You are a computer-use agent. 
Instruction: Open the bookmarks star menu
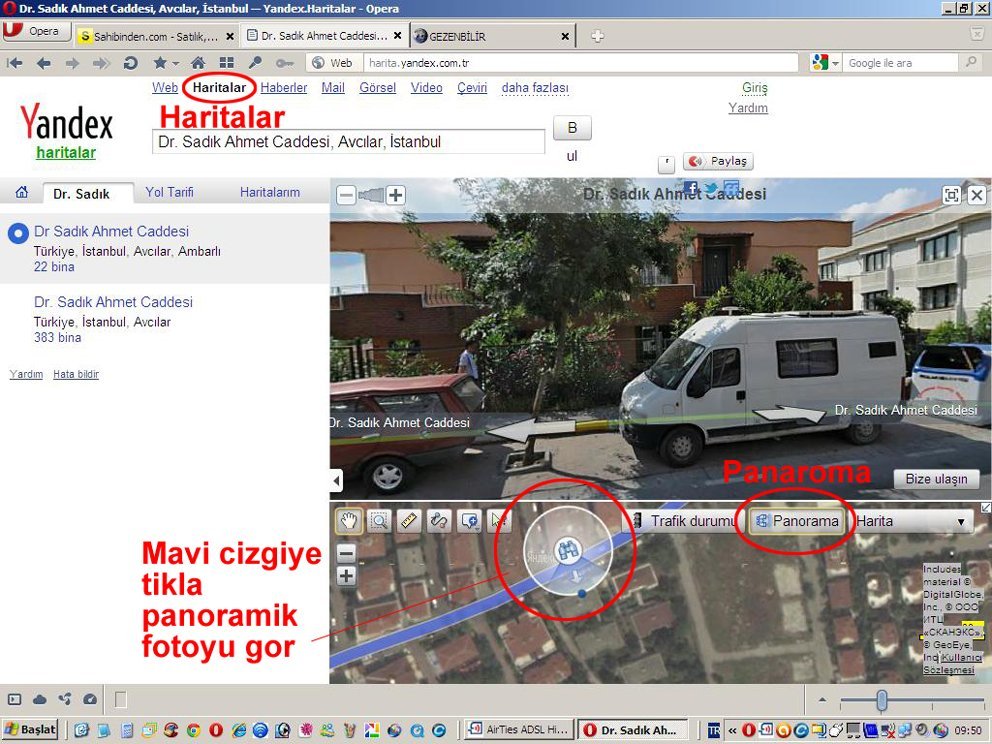pos(166,63)
